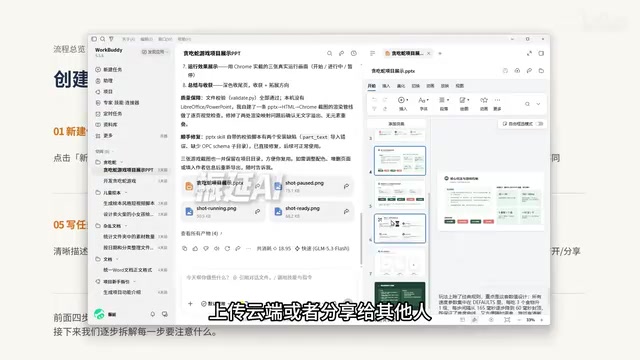Click the upload-to-cloud icon in preview header
The width and height of the screenshot is (640, 360).
(x=517, y=71)
